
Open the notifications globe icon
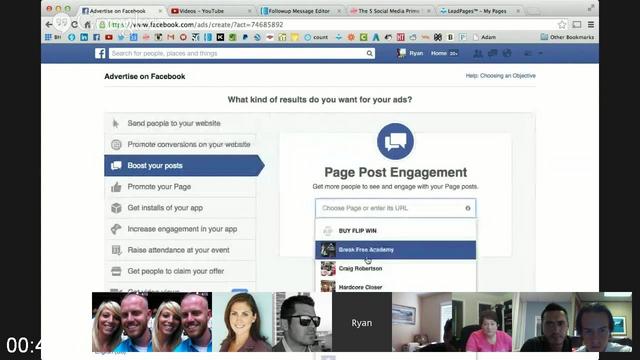pos(507,53)
